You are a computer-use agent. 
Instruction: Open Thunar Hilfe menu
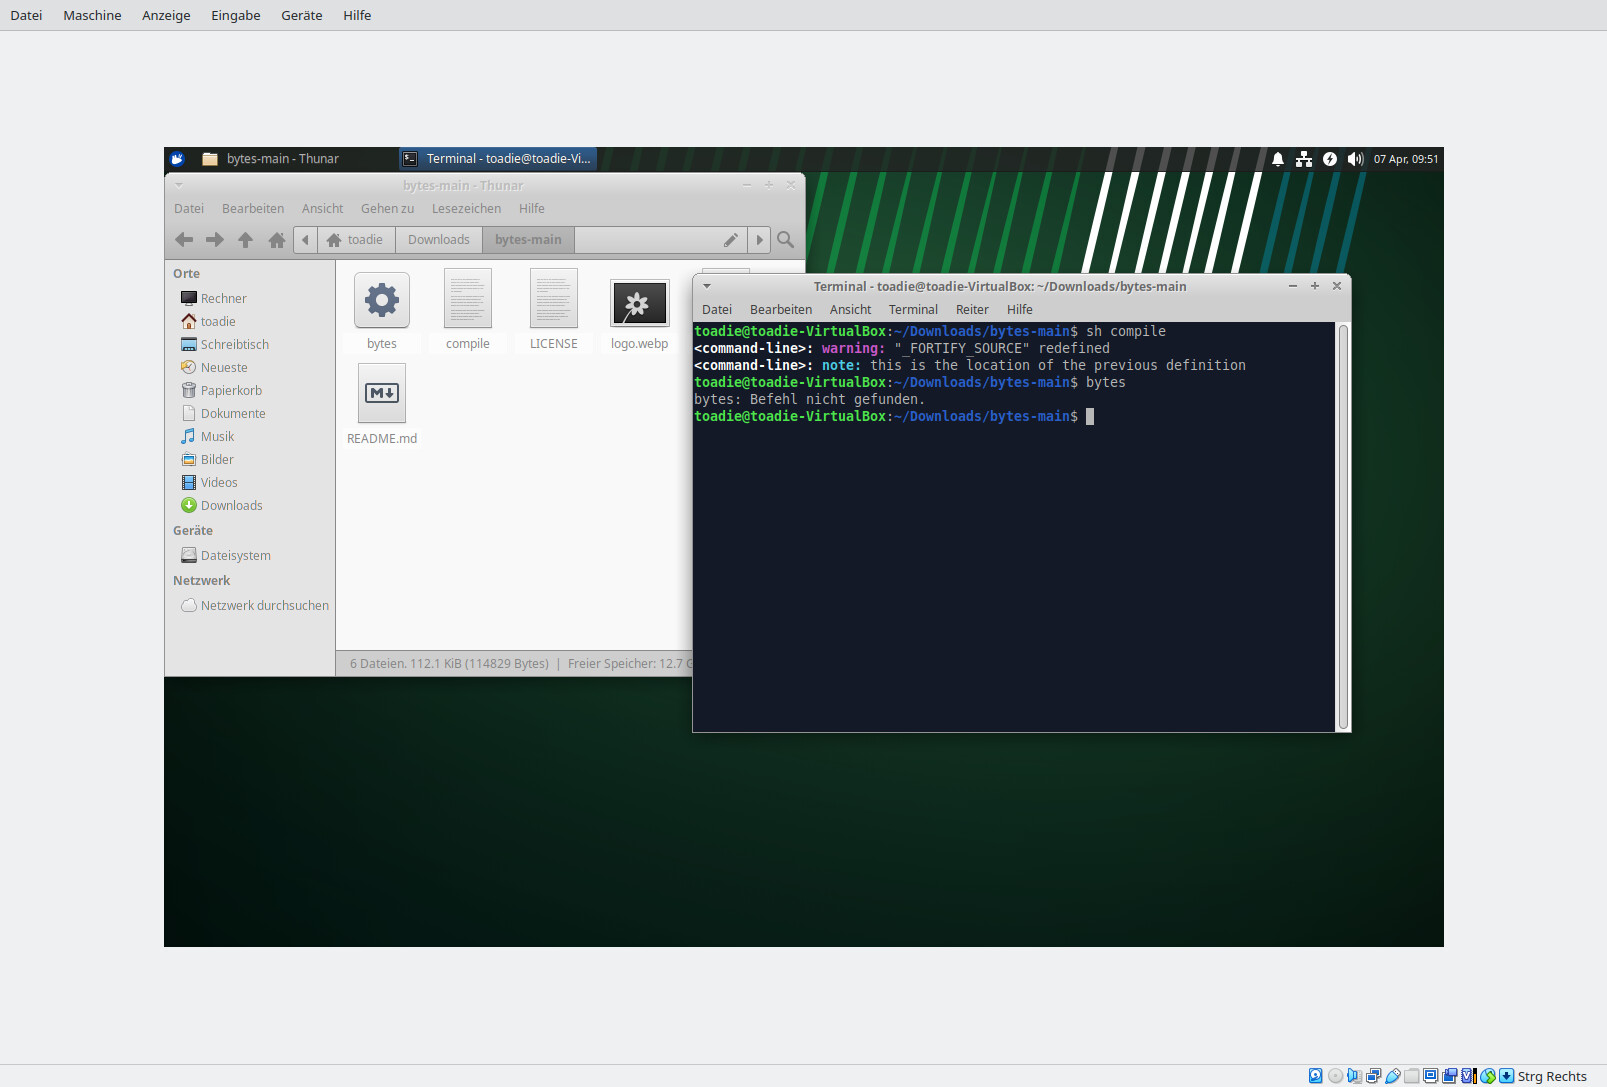click(532, 208)
